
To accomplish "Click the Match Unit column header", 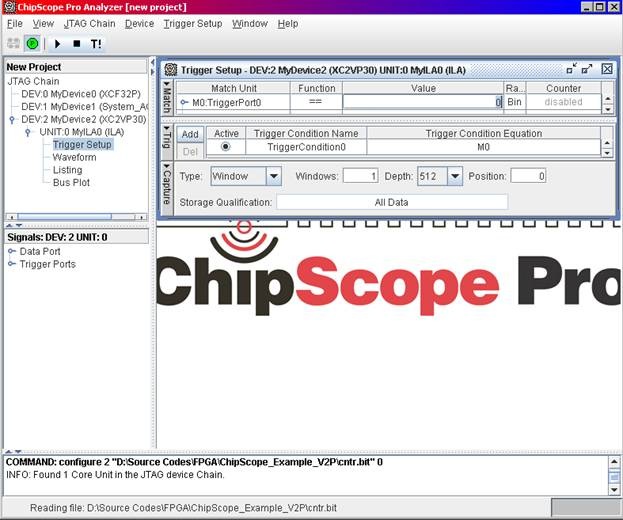I will point(234,88).
